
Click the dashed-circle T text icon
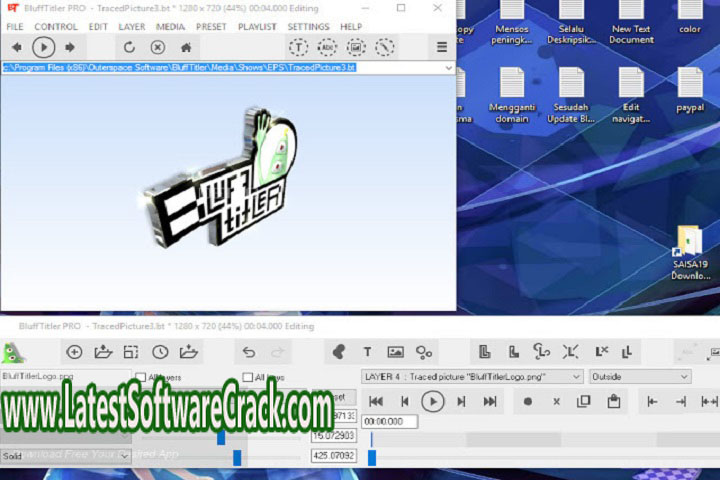pyautogui.click(x=298, y=47)
